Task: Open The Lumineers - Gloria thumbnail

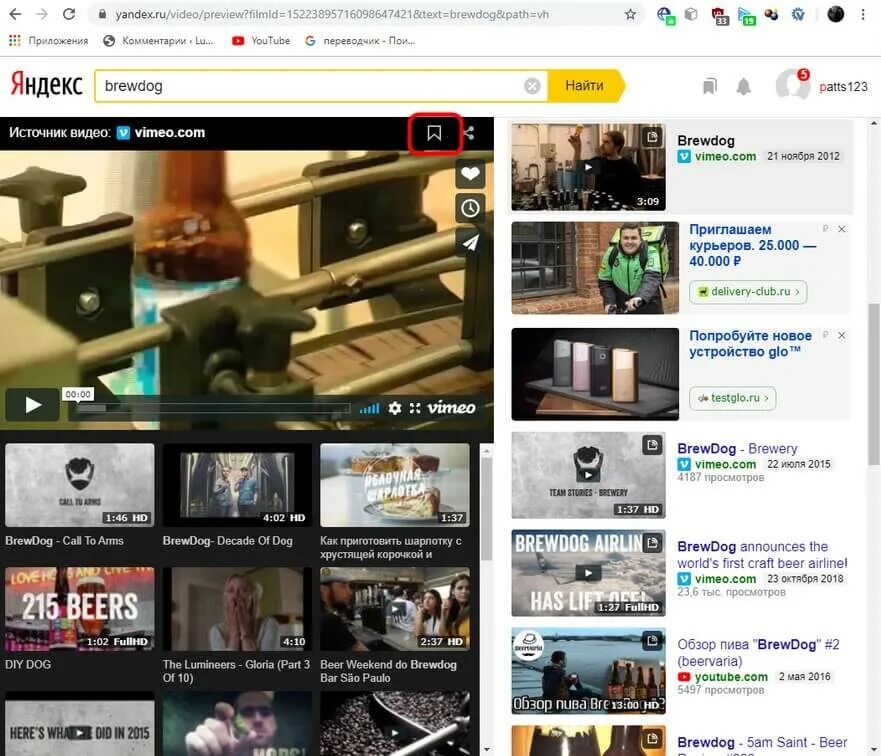Action: coord(237,609)
